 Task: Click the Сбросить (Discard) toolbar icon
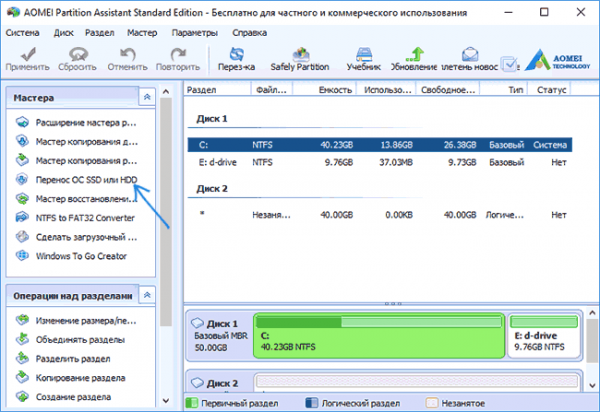pyautogui.click(x=78, y=54)
